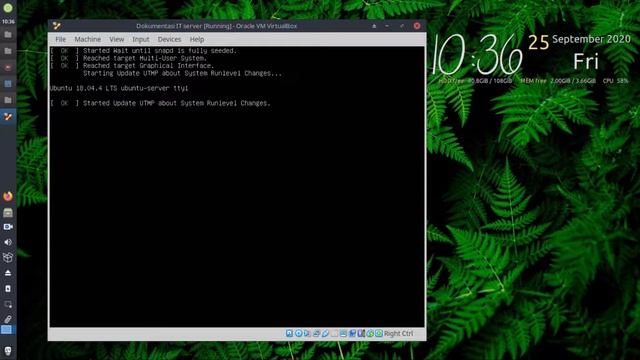Open the File menu in VirtualBox

pyautogui.click(x=60, y=39)
